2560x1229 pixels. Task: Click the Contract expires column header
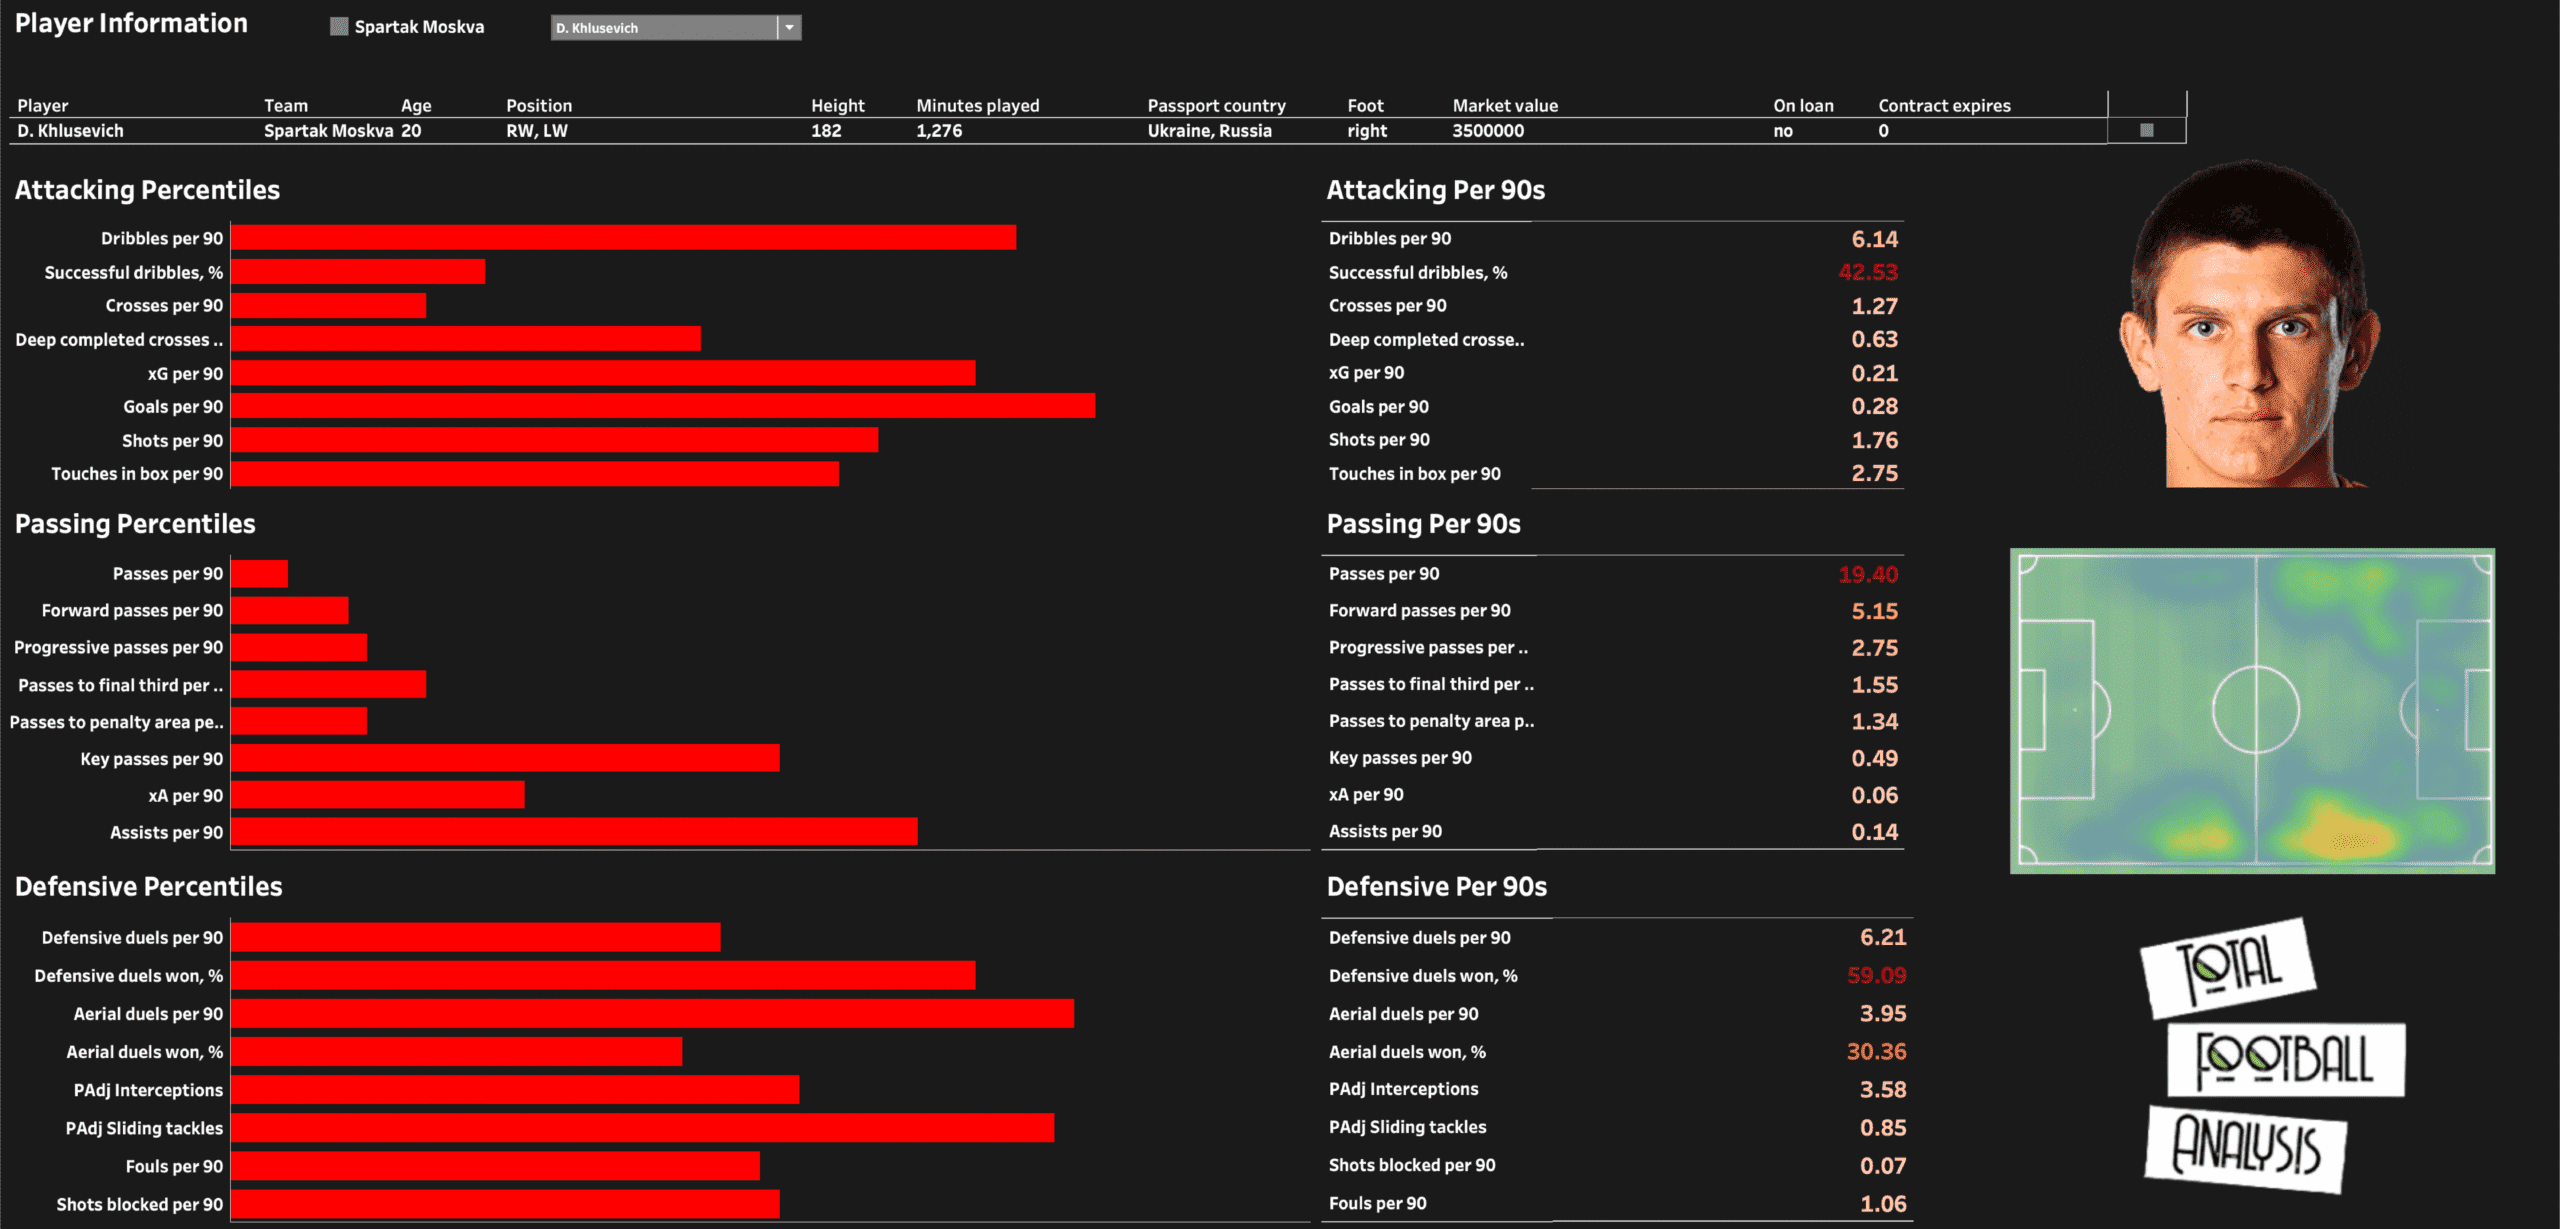(x=1943, y=106)
